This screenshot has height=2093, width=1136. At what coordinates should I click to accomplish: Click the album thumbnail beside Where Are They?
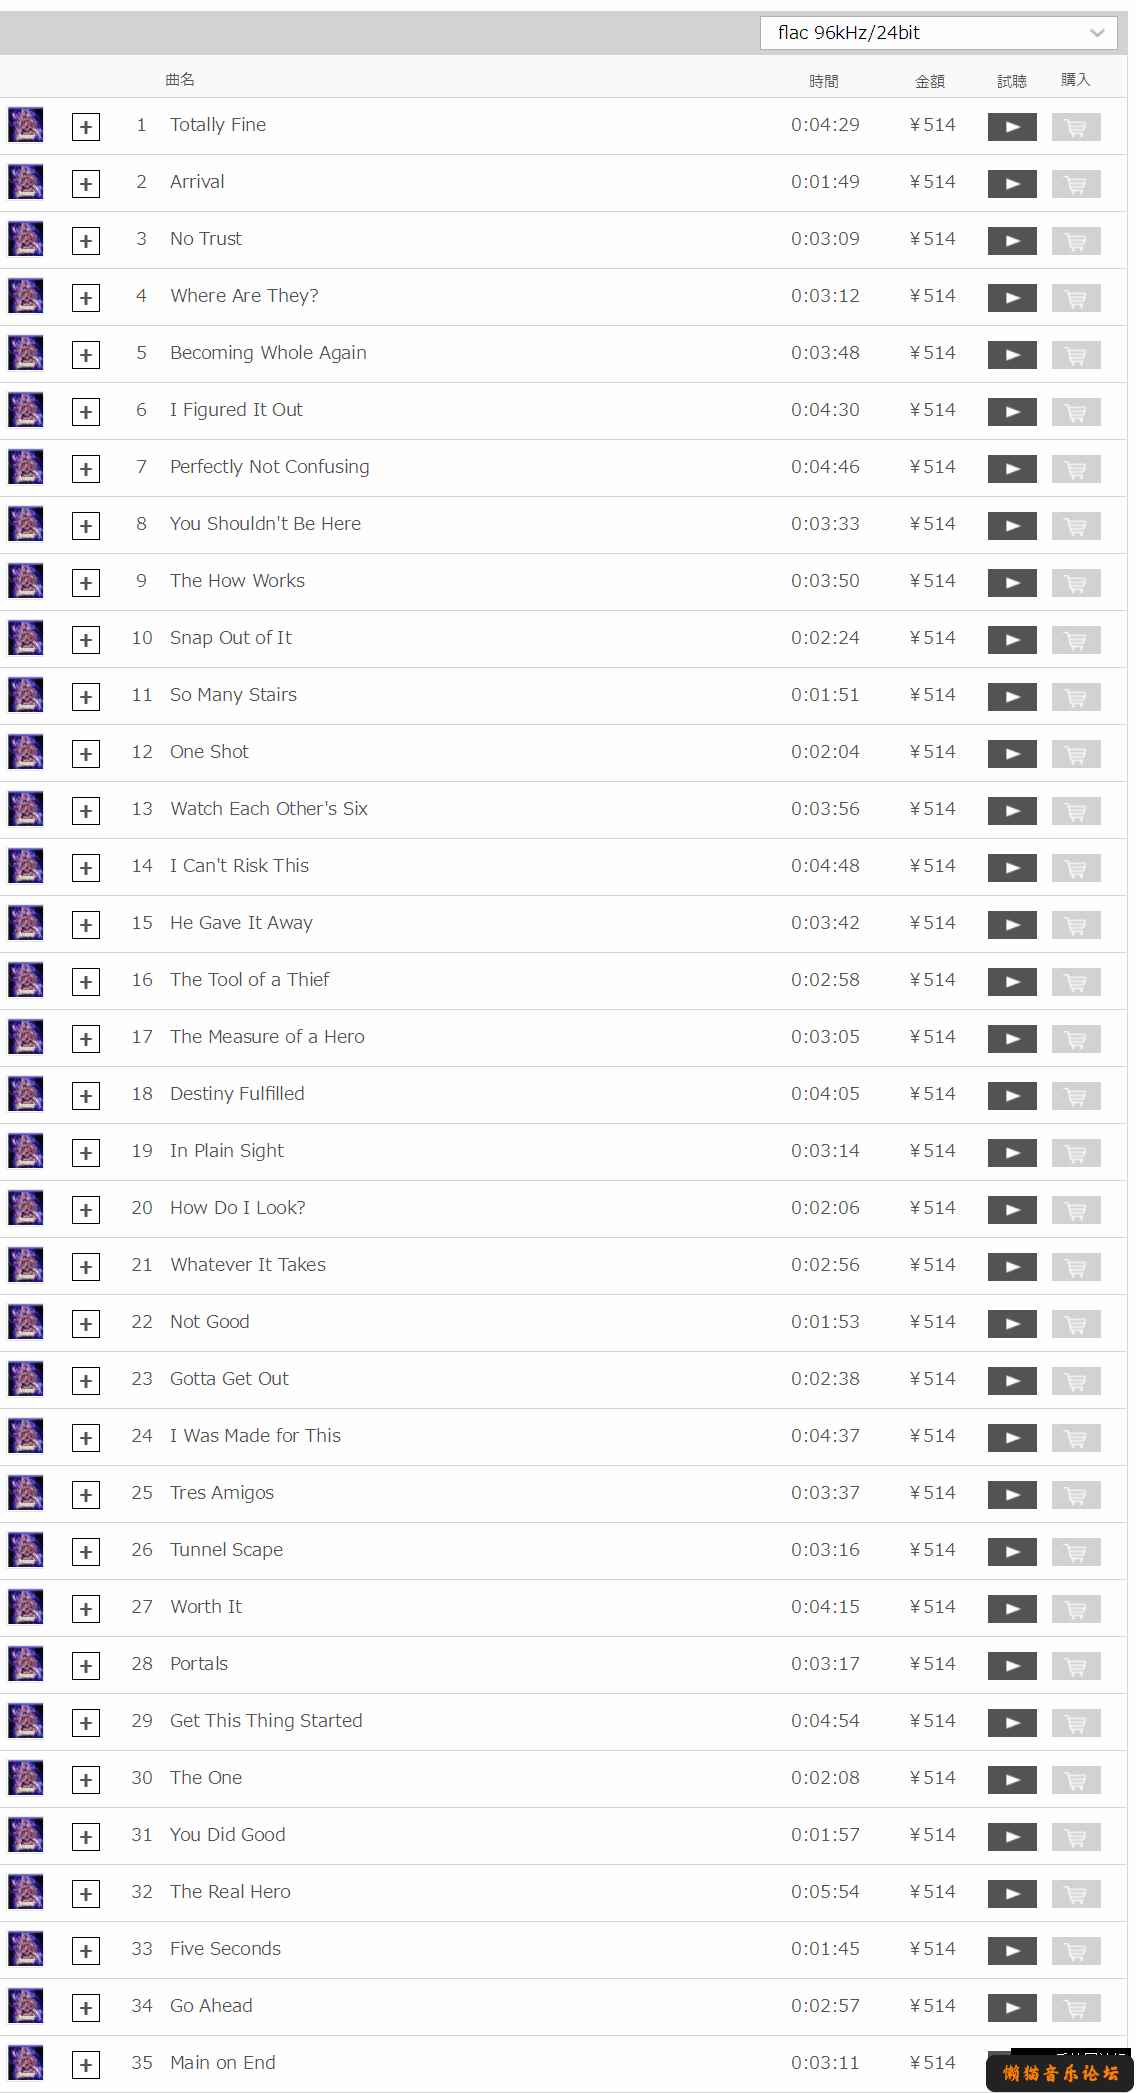click(x=26, y=296)
